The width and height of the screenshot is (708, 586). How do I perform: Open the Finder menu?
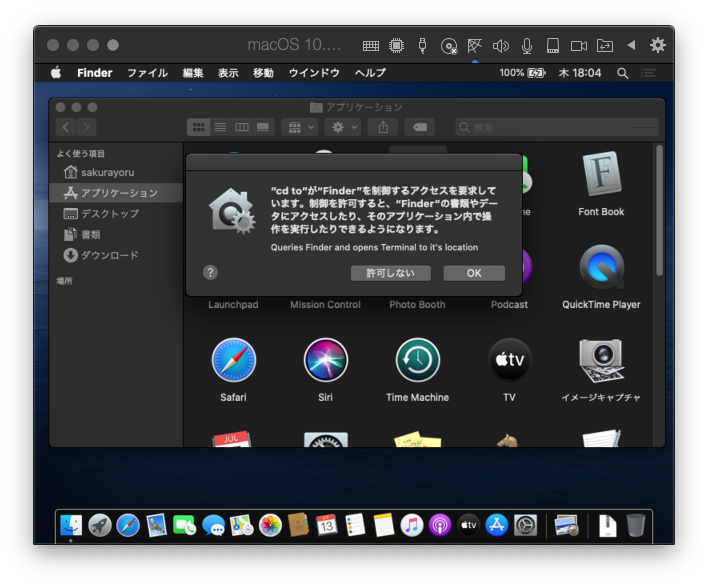pyautogui.click(x=94, y=73)
